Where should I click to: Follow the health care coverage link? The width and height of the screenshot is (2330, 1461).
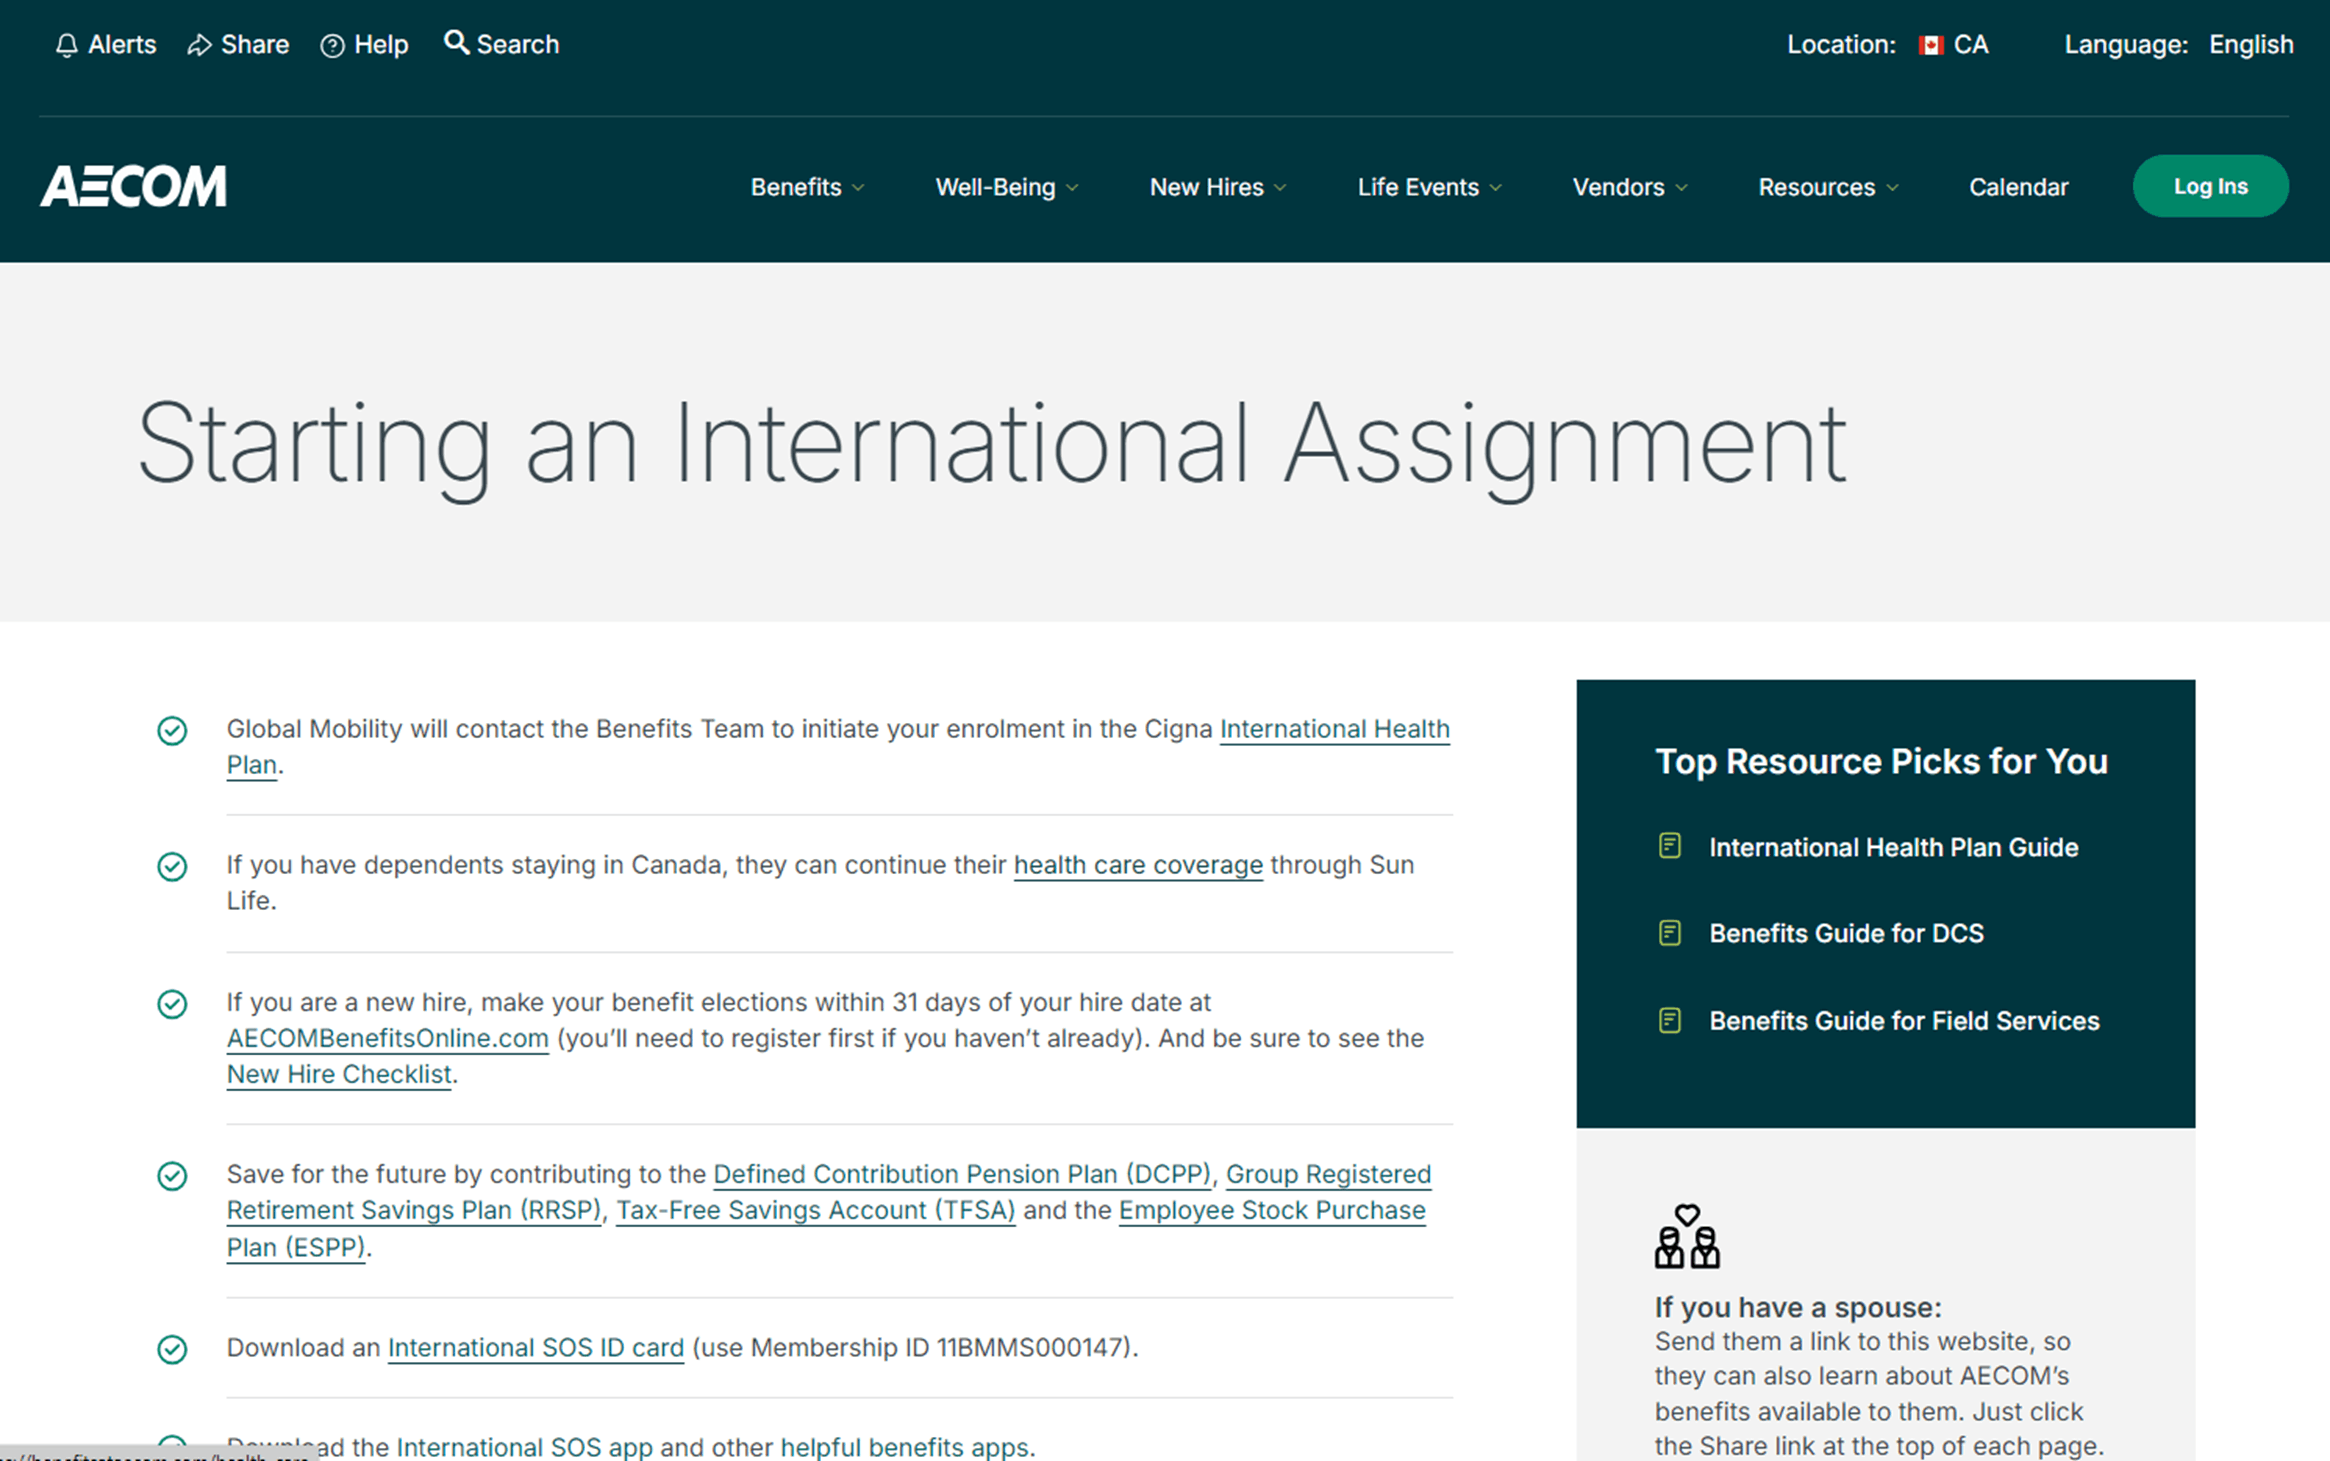tap(1138, 865)
